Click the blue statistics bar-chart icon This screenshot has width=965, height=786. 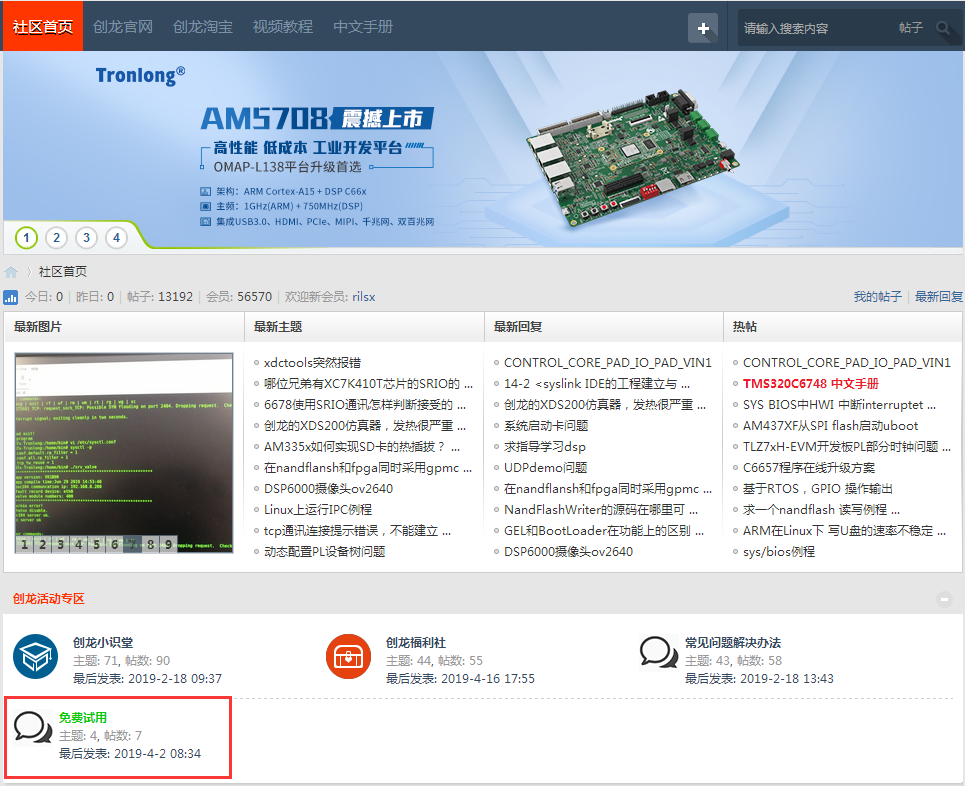(11, 297)
